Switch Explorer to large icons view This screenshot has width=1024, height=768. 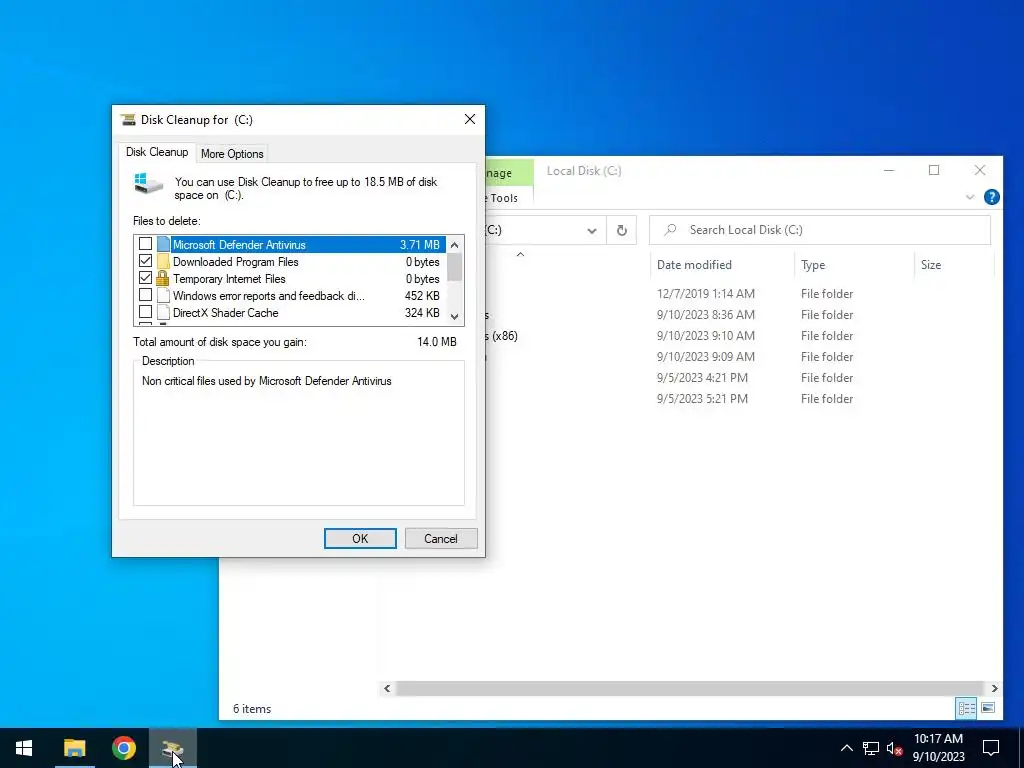click(x=988, y=708)
